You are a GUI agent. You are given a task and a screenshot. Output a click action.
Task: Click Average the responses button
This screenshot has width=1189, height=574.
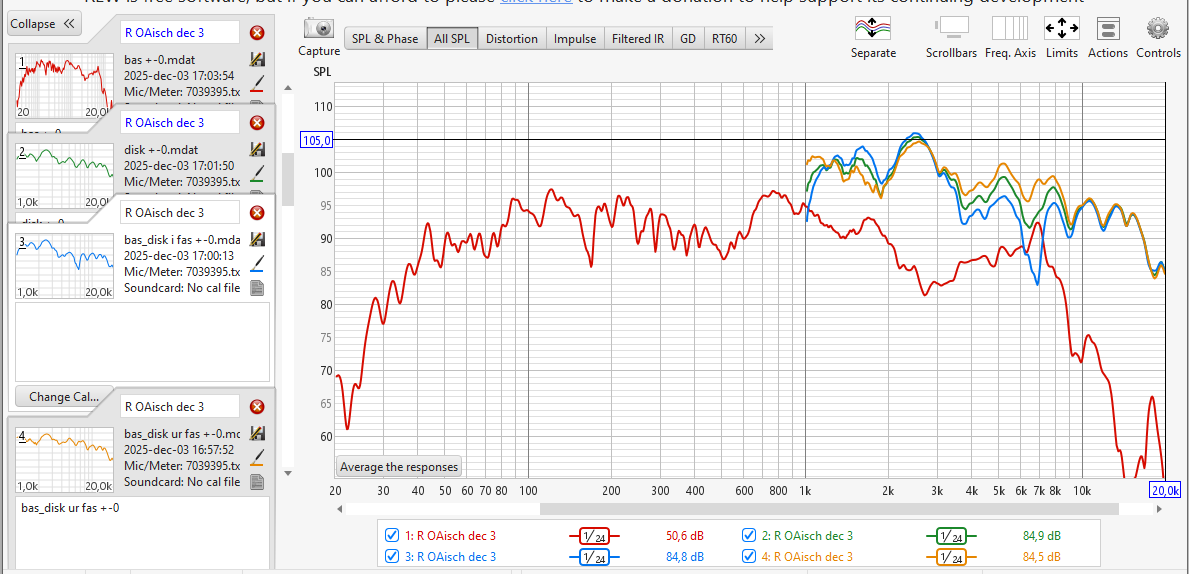(x=399, y=467)
